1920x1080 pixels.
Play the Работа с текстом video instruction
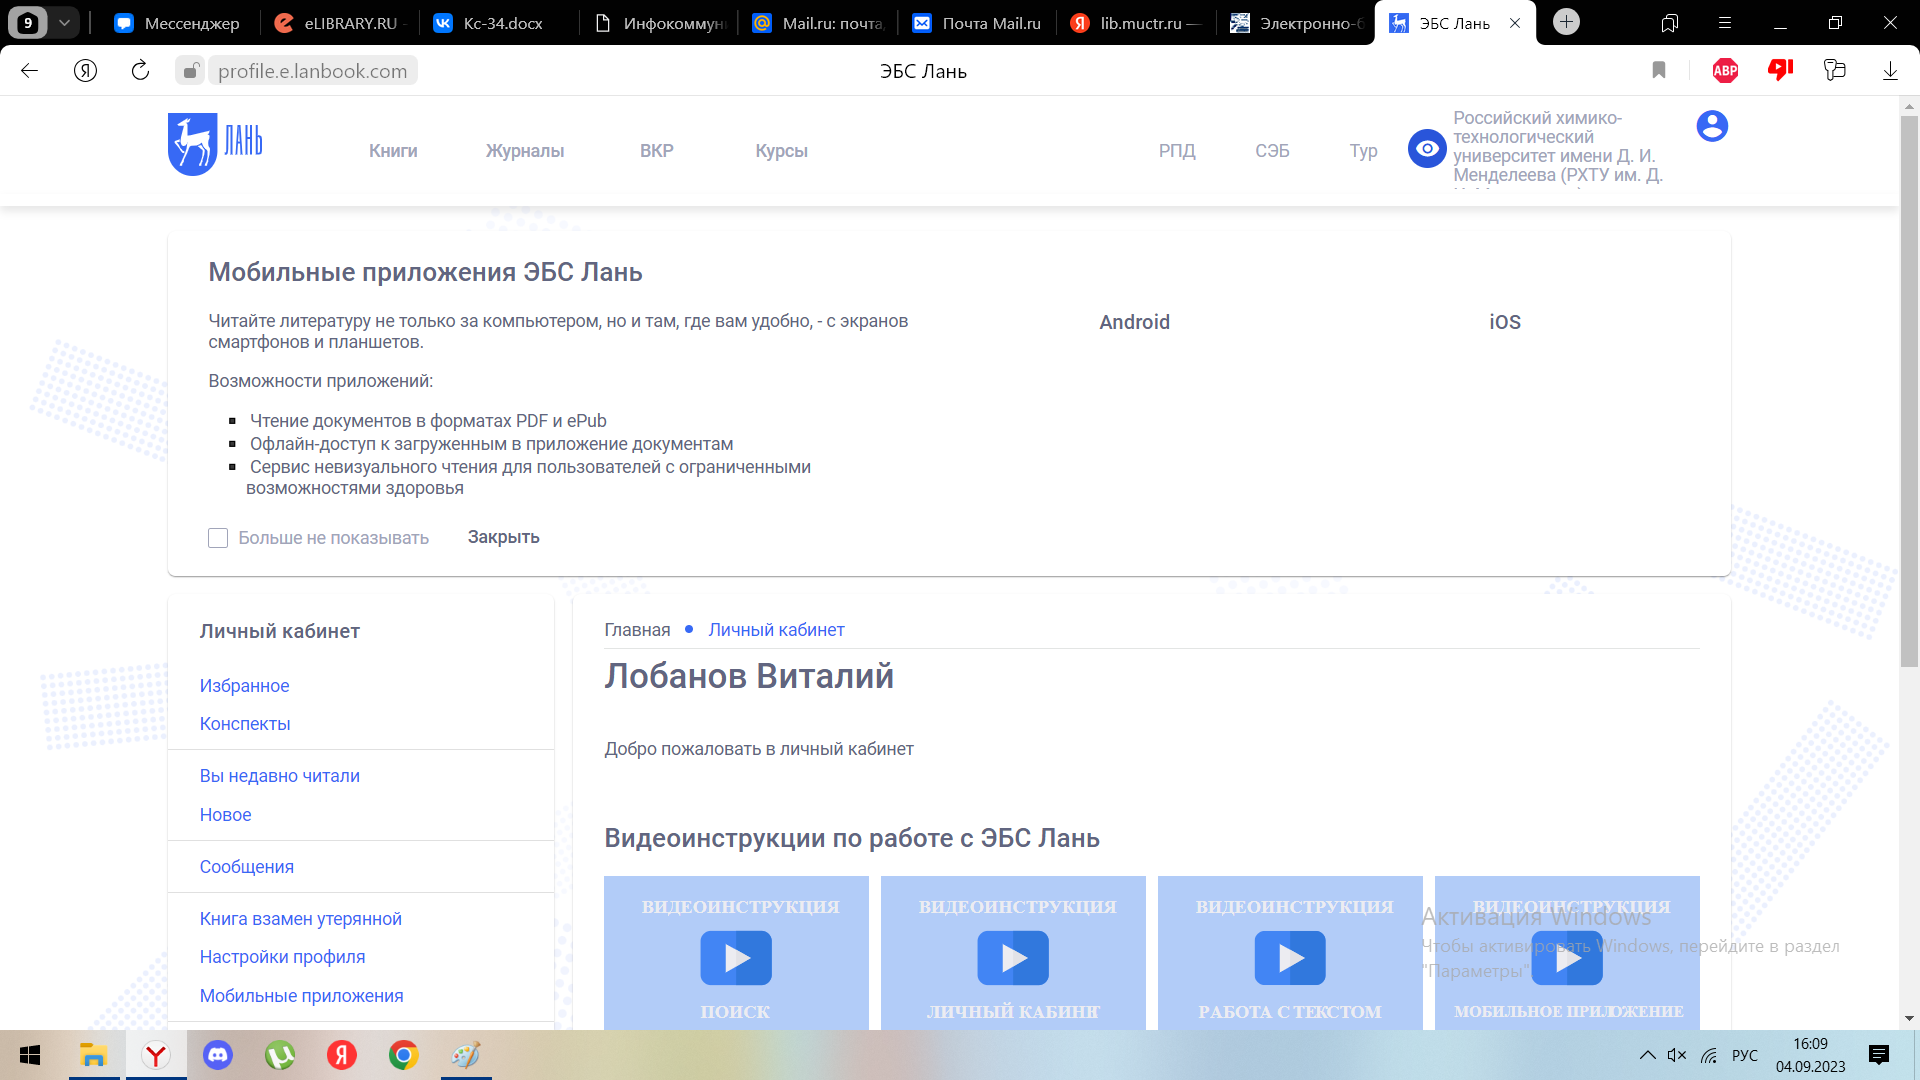[x=1290, y=957]
